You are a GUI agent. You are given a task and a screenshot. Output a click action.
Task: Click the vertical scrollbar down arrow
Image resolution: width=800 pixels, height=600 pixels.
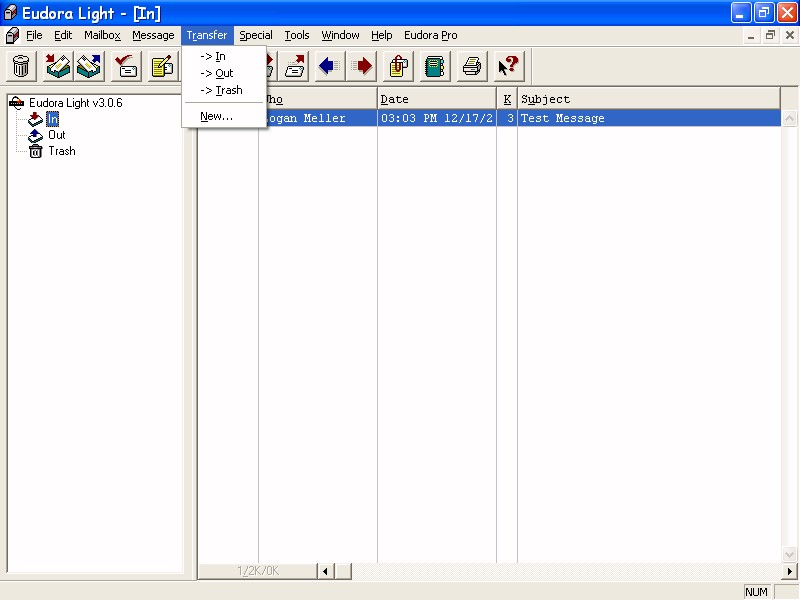(x=789, y=555)
